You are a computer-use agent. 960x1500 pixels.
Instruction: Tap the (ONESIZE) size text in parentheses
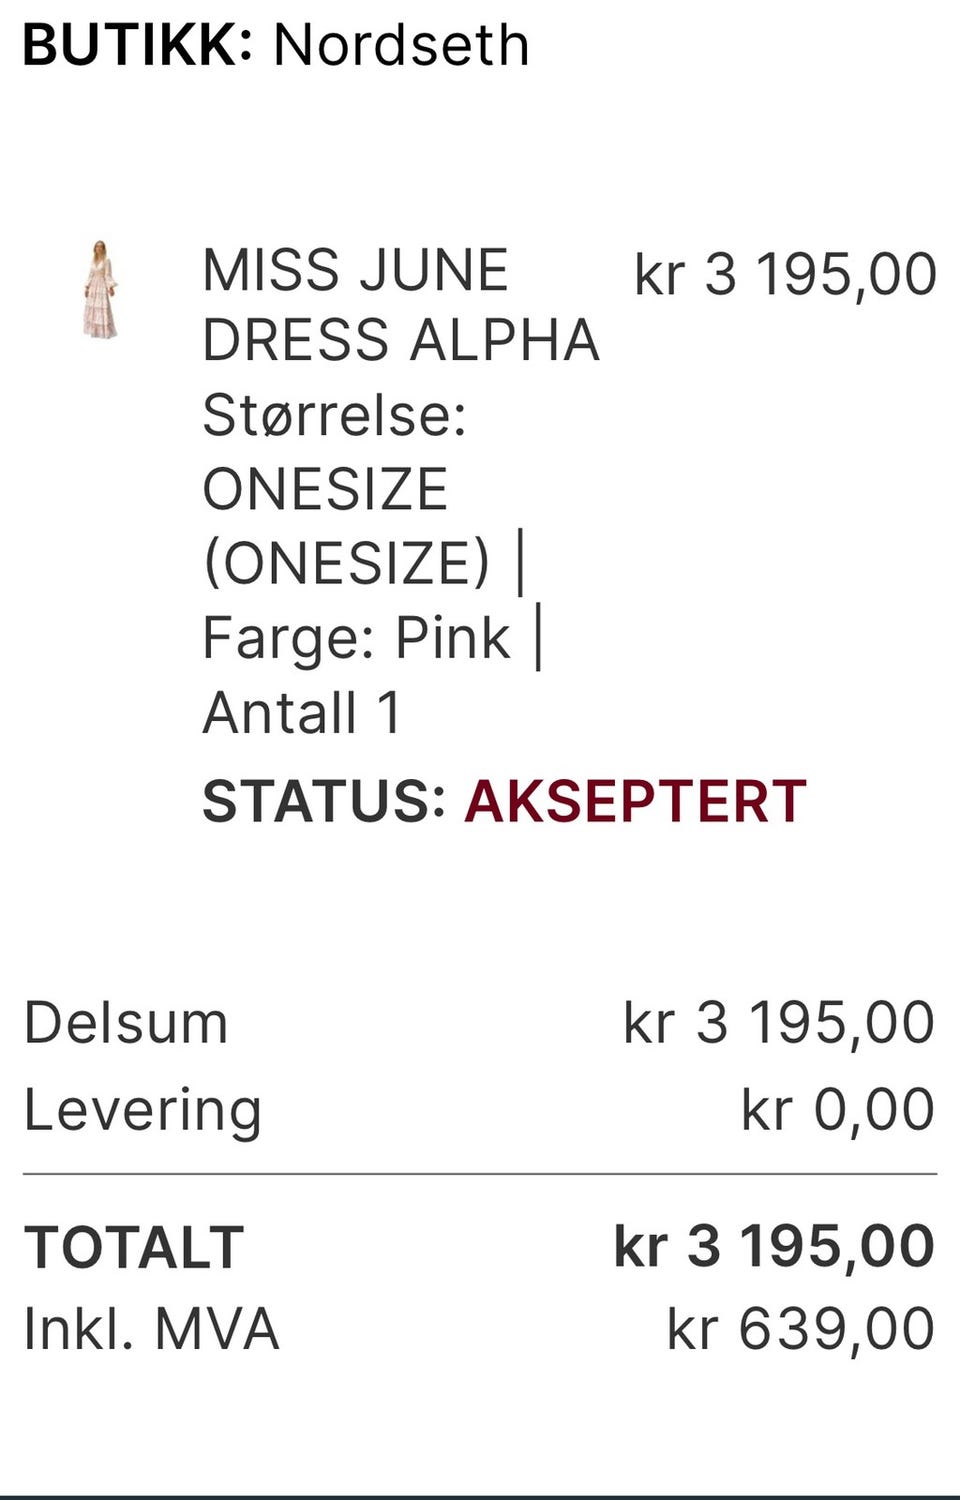347,563
